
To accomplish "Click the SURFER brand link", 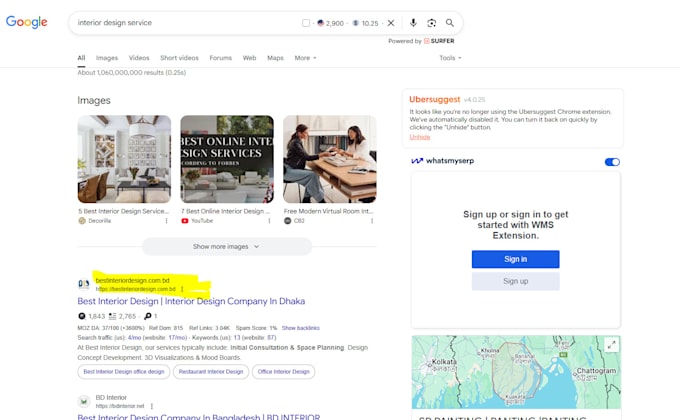I will [439, 41].
